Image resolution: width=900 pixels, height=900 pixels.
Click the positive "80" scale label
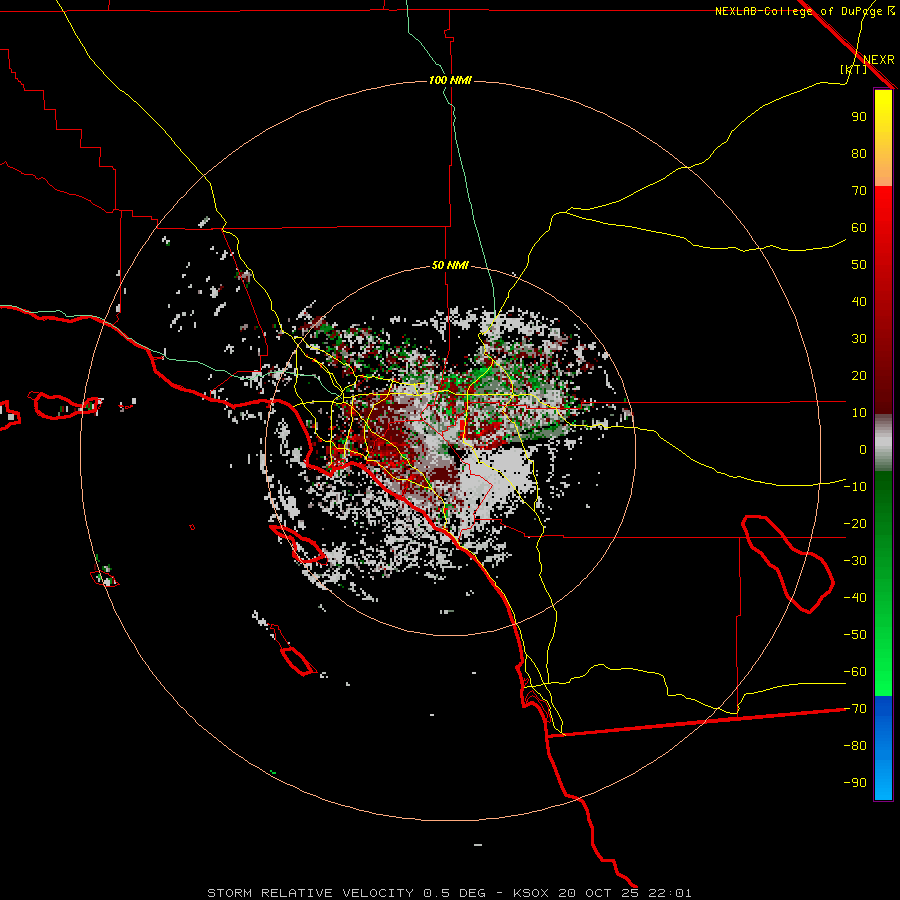pos(859,153)
